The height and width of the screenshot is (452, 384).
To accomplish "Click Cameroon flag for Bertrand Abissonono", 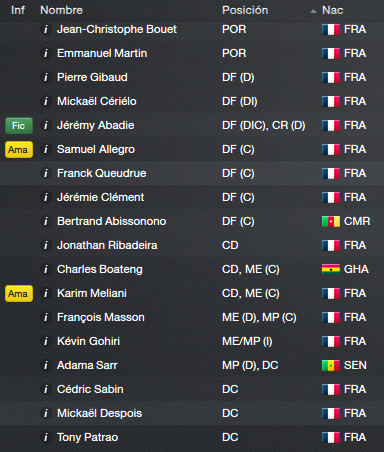I will 331,221.
